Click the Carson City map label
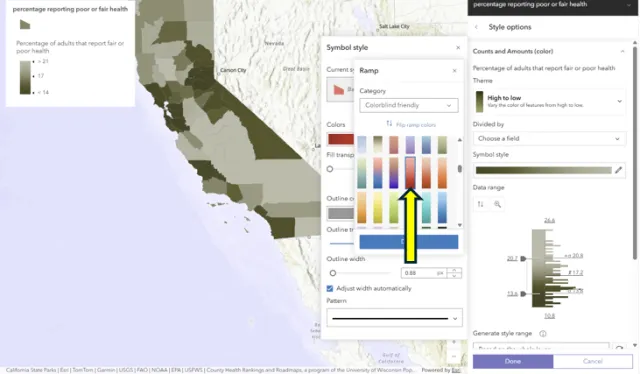Image resolution: width=640 pixels, height=374 pixels. point(233,70)
